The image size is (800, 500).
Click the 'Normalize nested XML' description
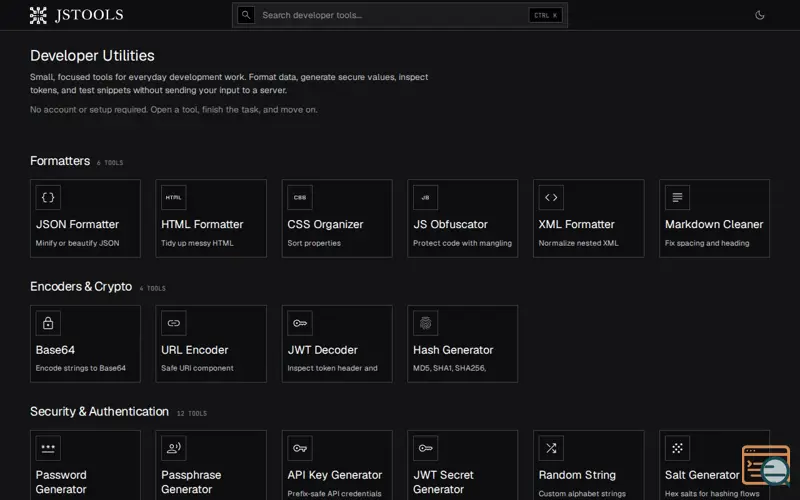tap(579, 243)
